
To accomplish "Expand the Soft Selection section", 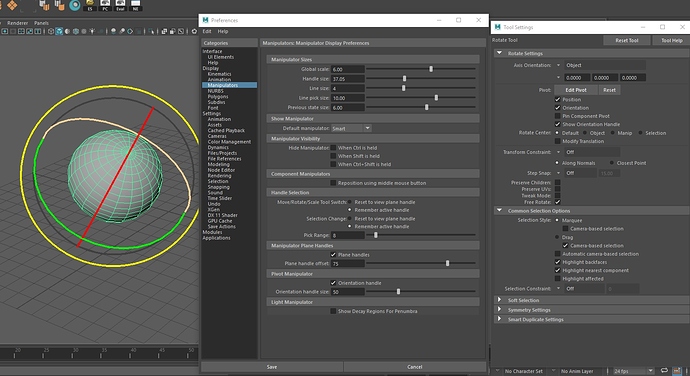I will click(499, 300).
